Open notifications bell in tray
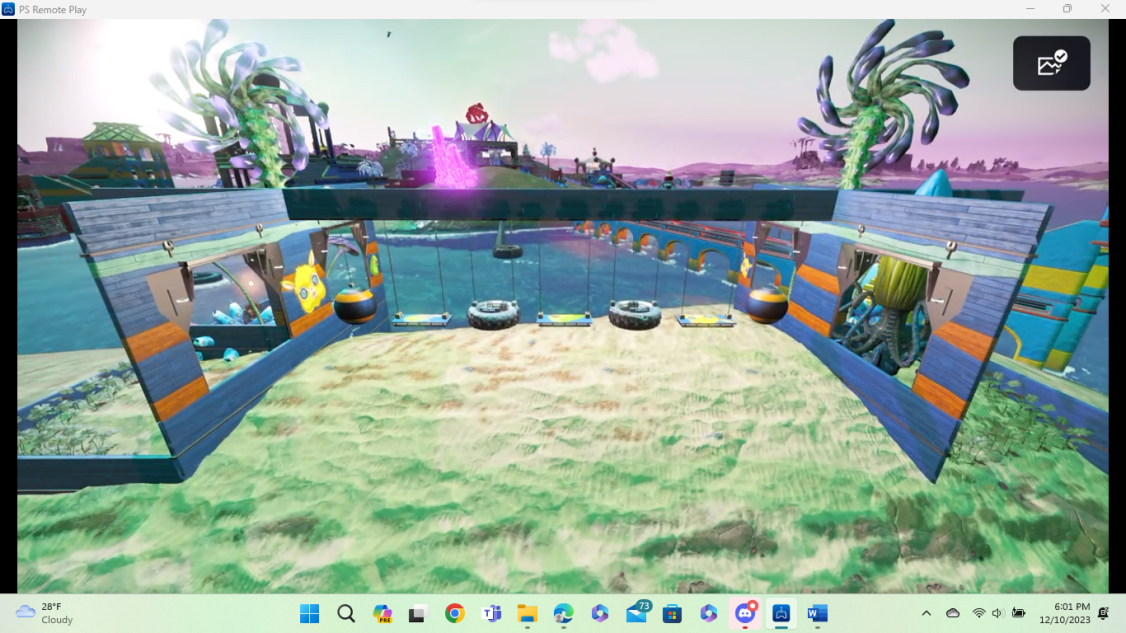Viewport: 1126px width, 633px height. 1103,613
